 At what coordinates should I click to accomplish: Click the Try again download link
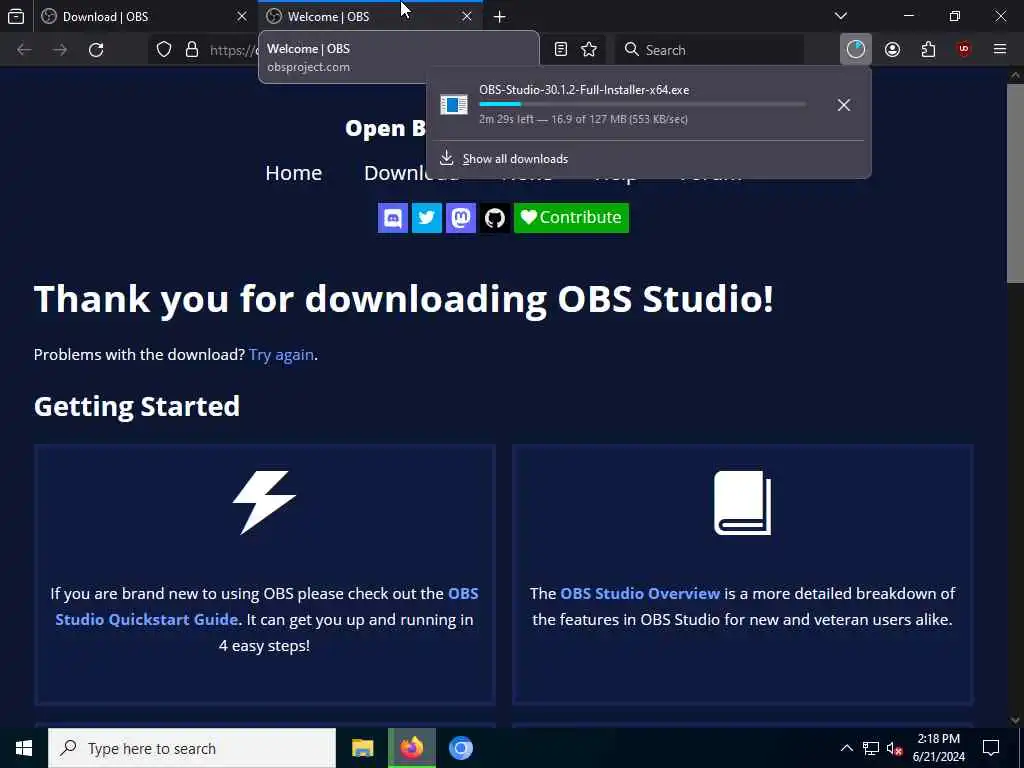[x=281, y=355]
